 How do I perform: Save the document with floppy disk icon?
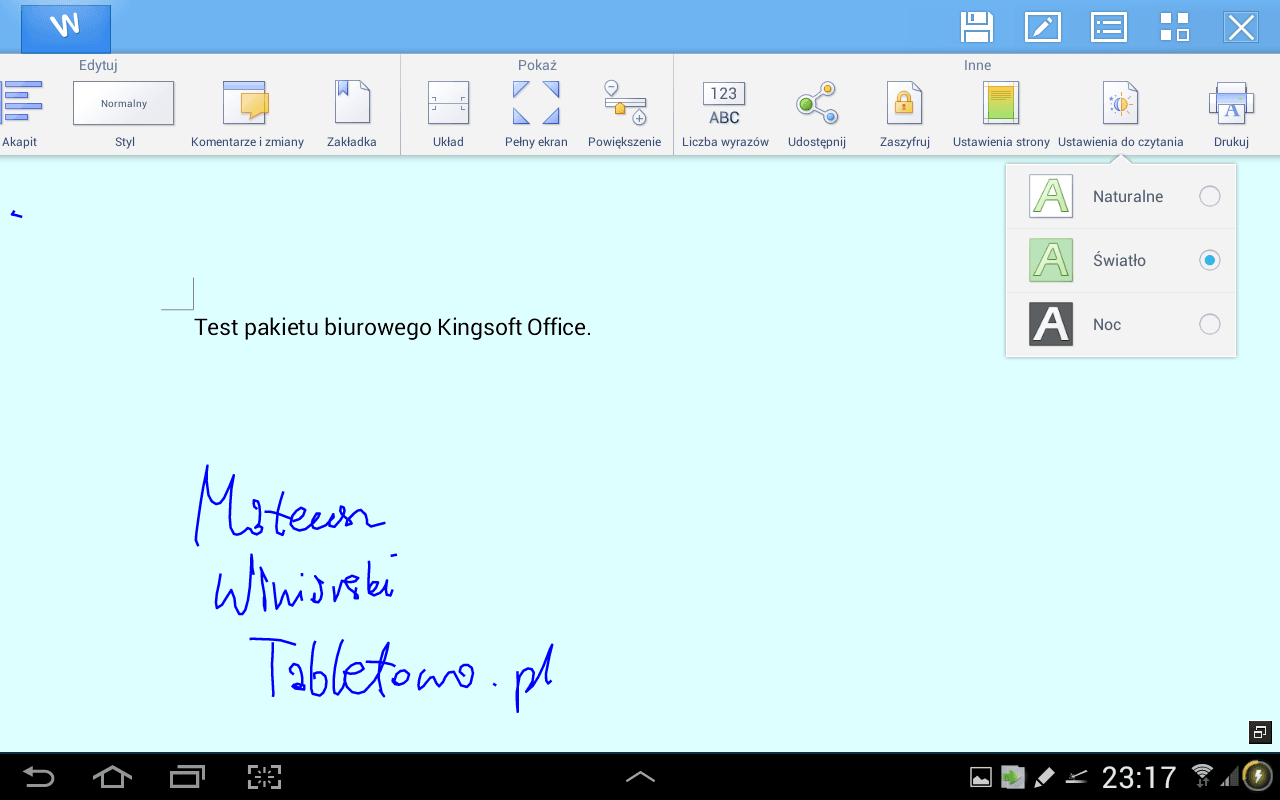coord(977,27)
